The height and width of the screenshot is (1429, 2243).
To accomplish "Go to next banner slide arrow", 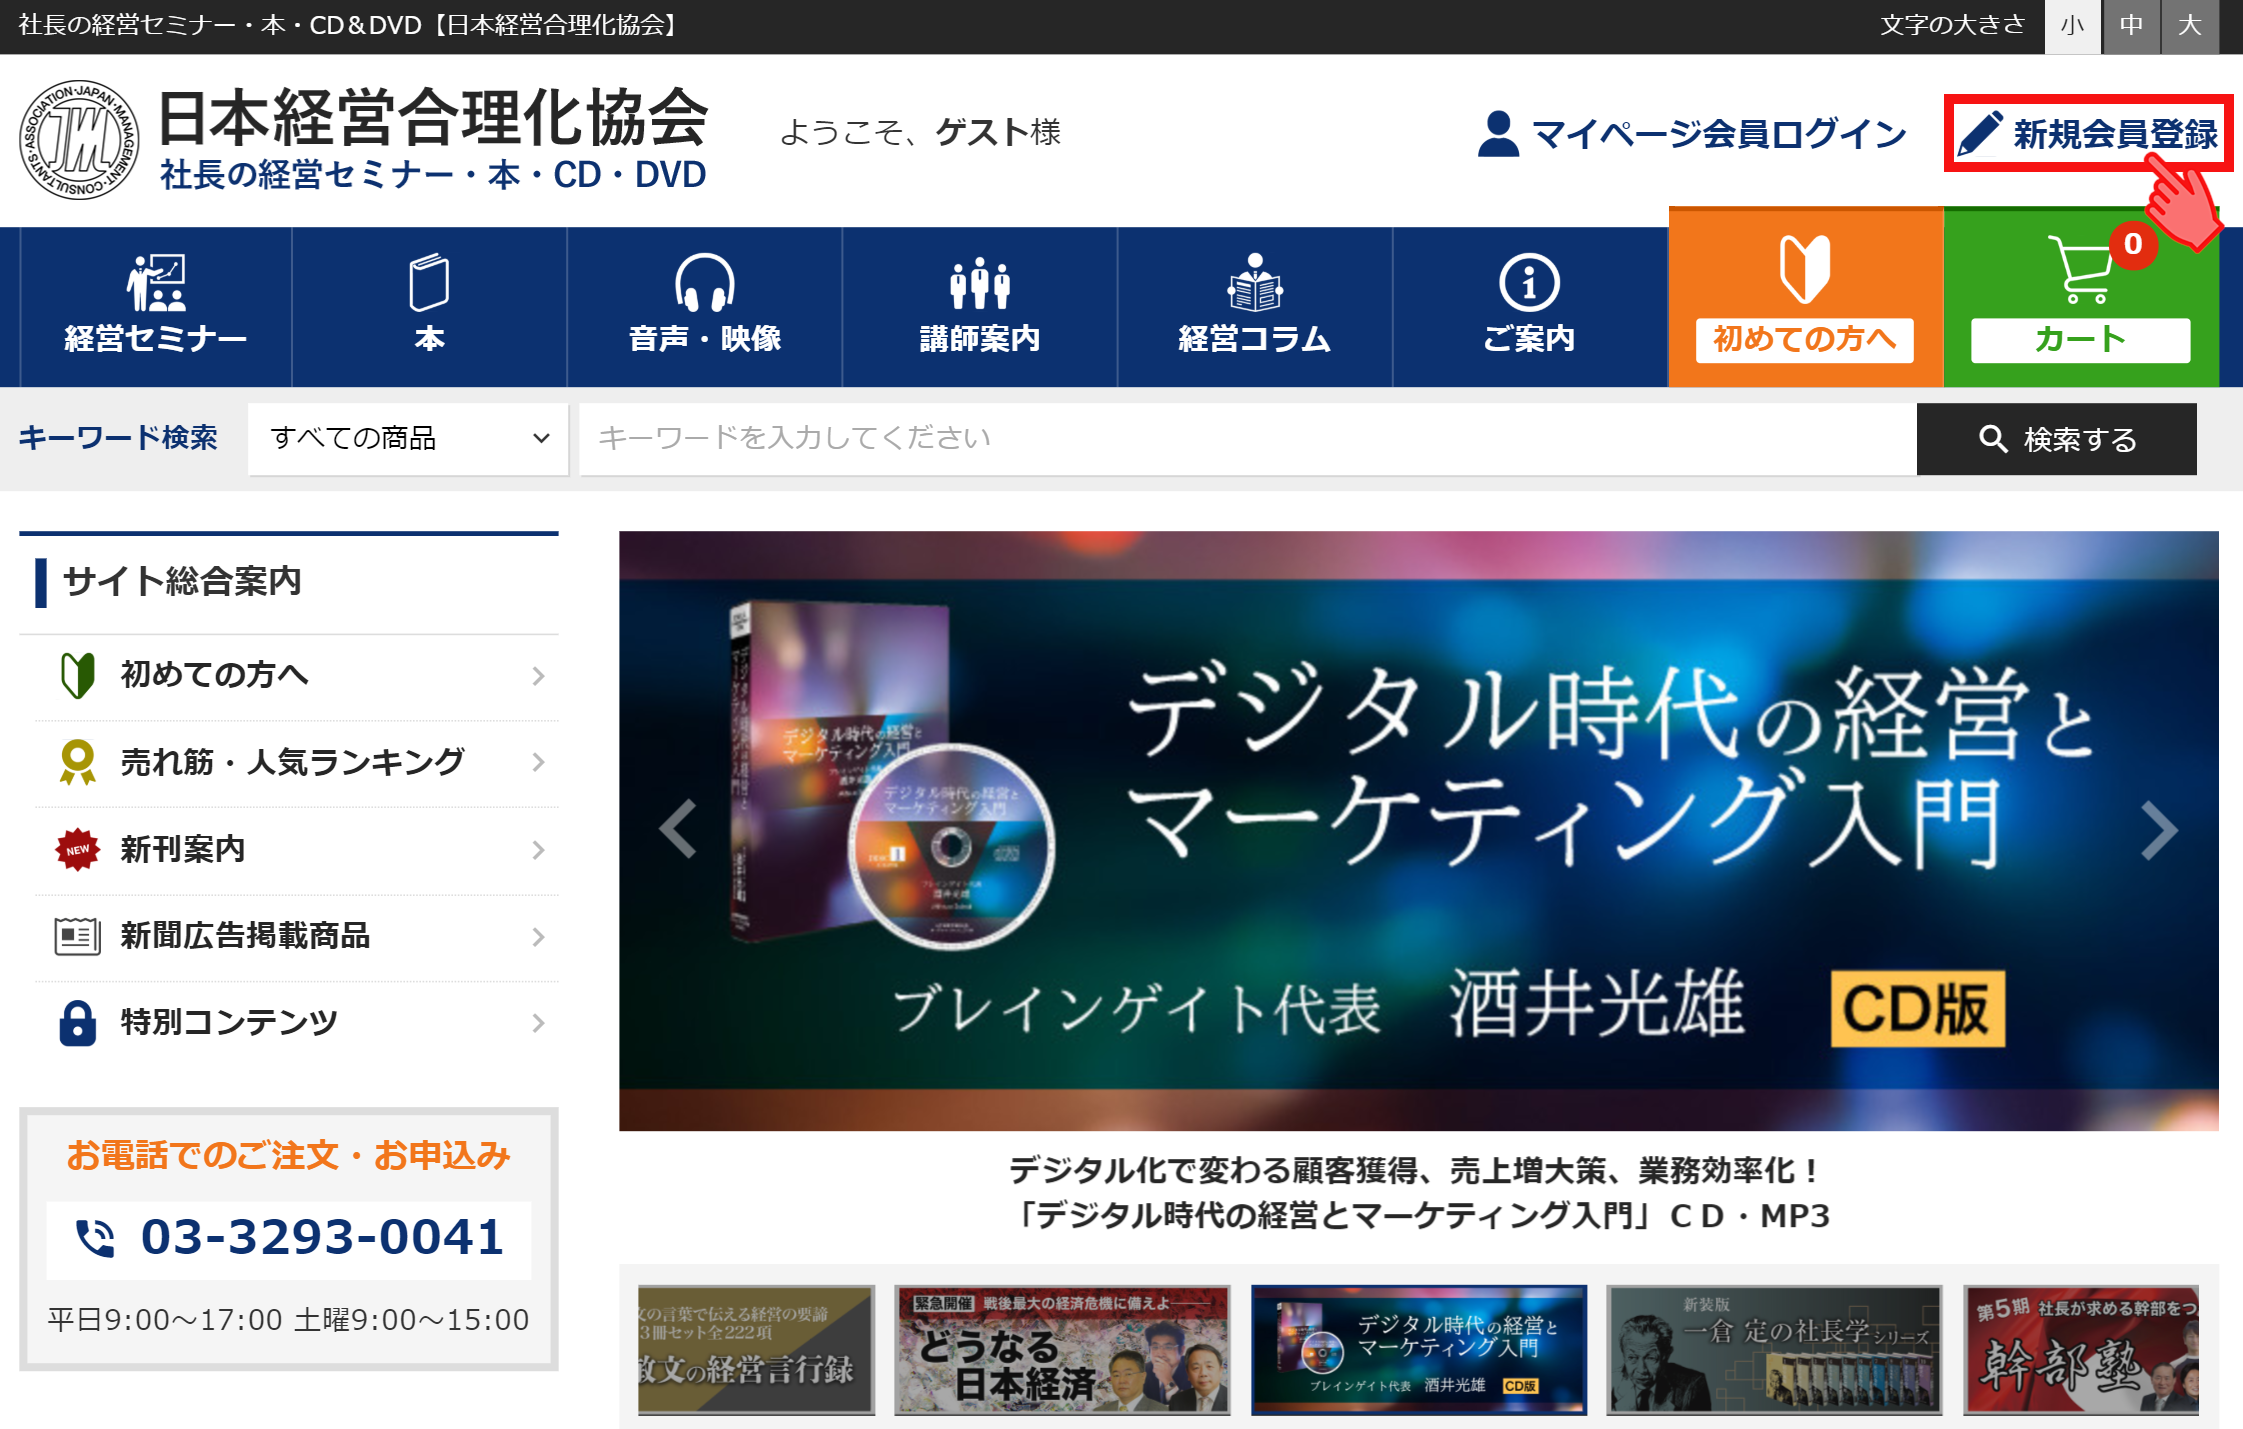I will click(x=2158, y=830).
